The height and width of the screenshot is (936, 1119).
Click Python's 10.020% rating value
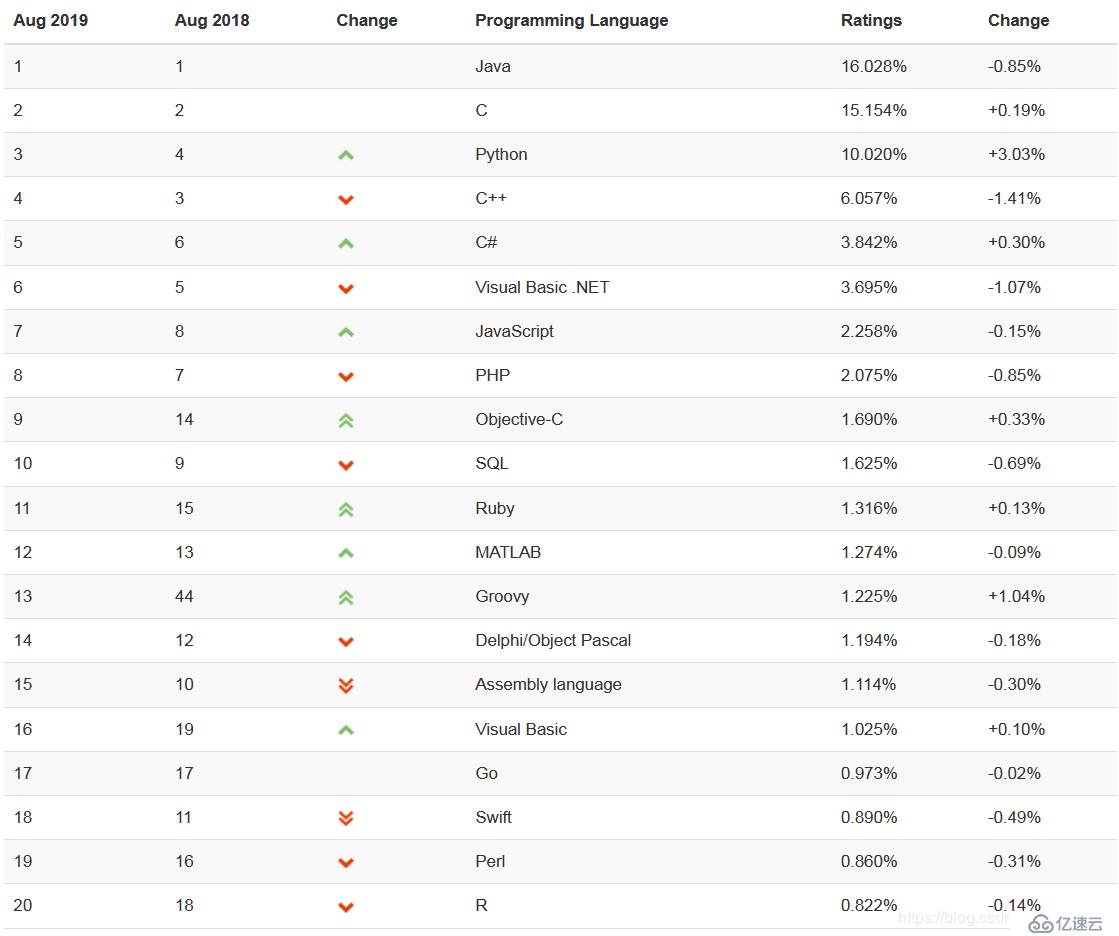(874, 155)
